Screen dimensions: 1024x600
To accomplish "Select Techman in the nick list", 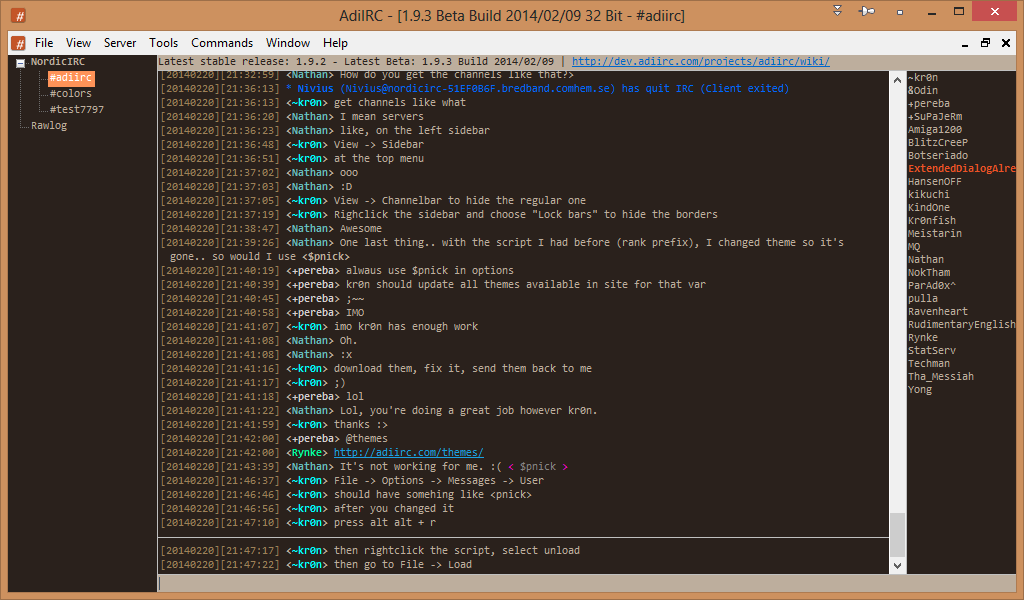I will [929, 364].
